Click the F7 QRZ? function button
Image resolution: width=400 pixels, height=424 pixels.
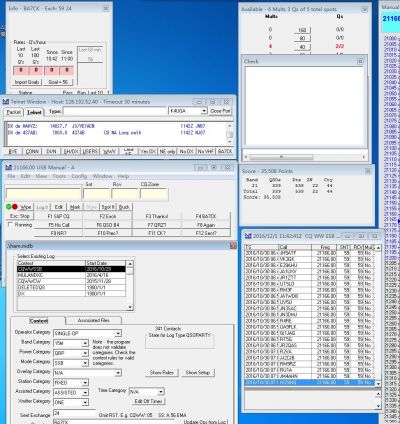(157, 225)
